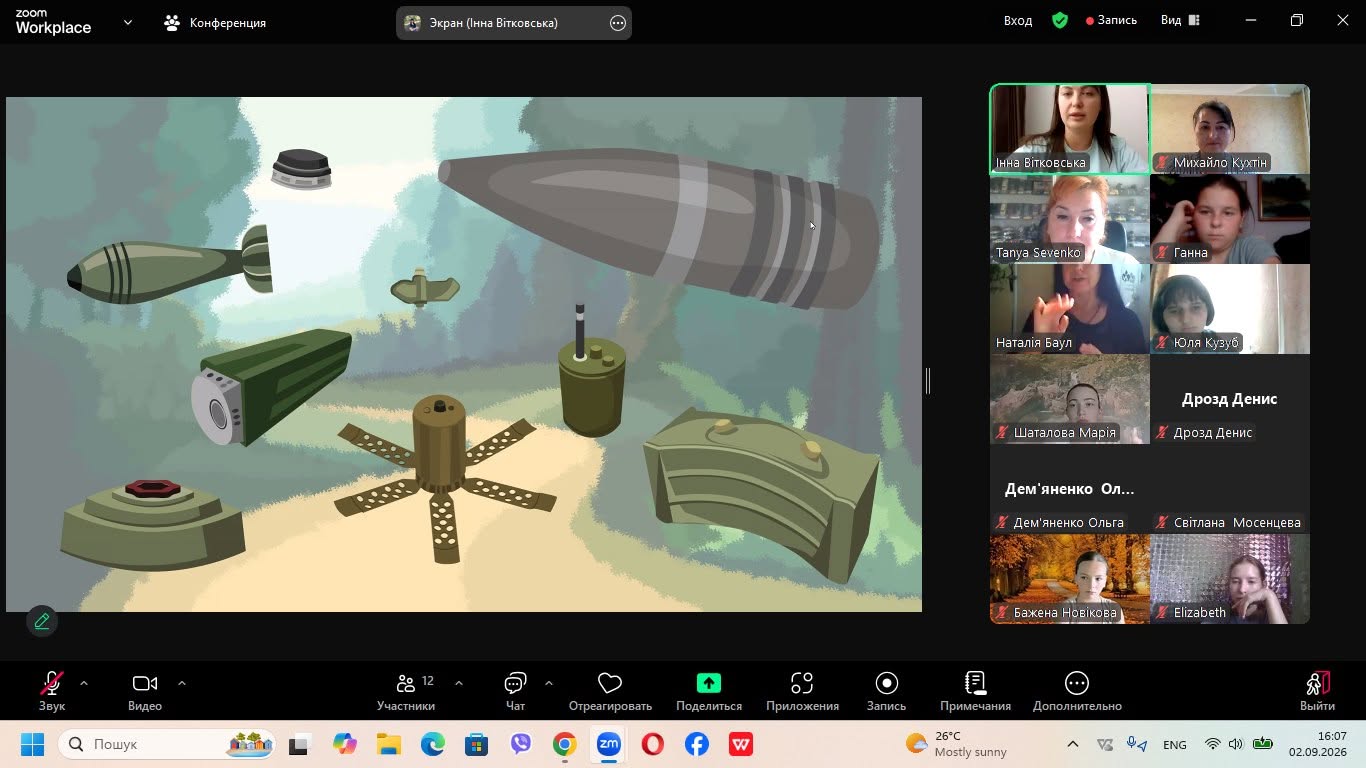Image resolution: width=1366 pixels, height=768 pixels.
Task: Open the Reactions (Отреагировать) heart icon
Action: coord(610,683)
